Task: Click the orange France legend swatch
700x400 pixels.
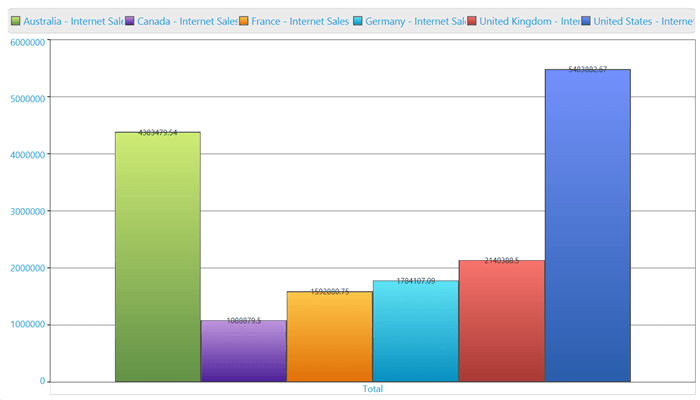Action: pyautogui.click(x=243, y=21)
